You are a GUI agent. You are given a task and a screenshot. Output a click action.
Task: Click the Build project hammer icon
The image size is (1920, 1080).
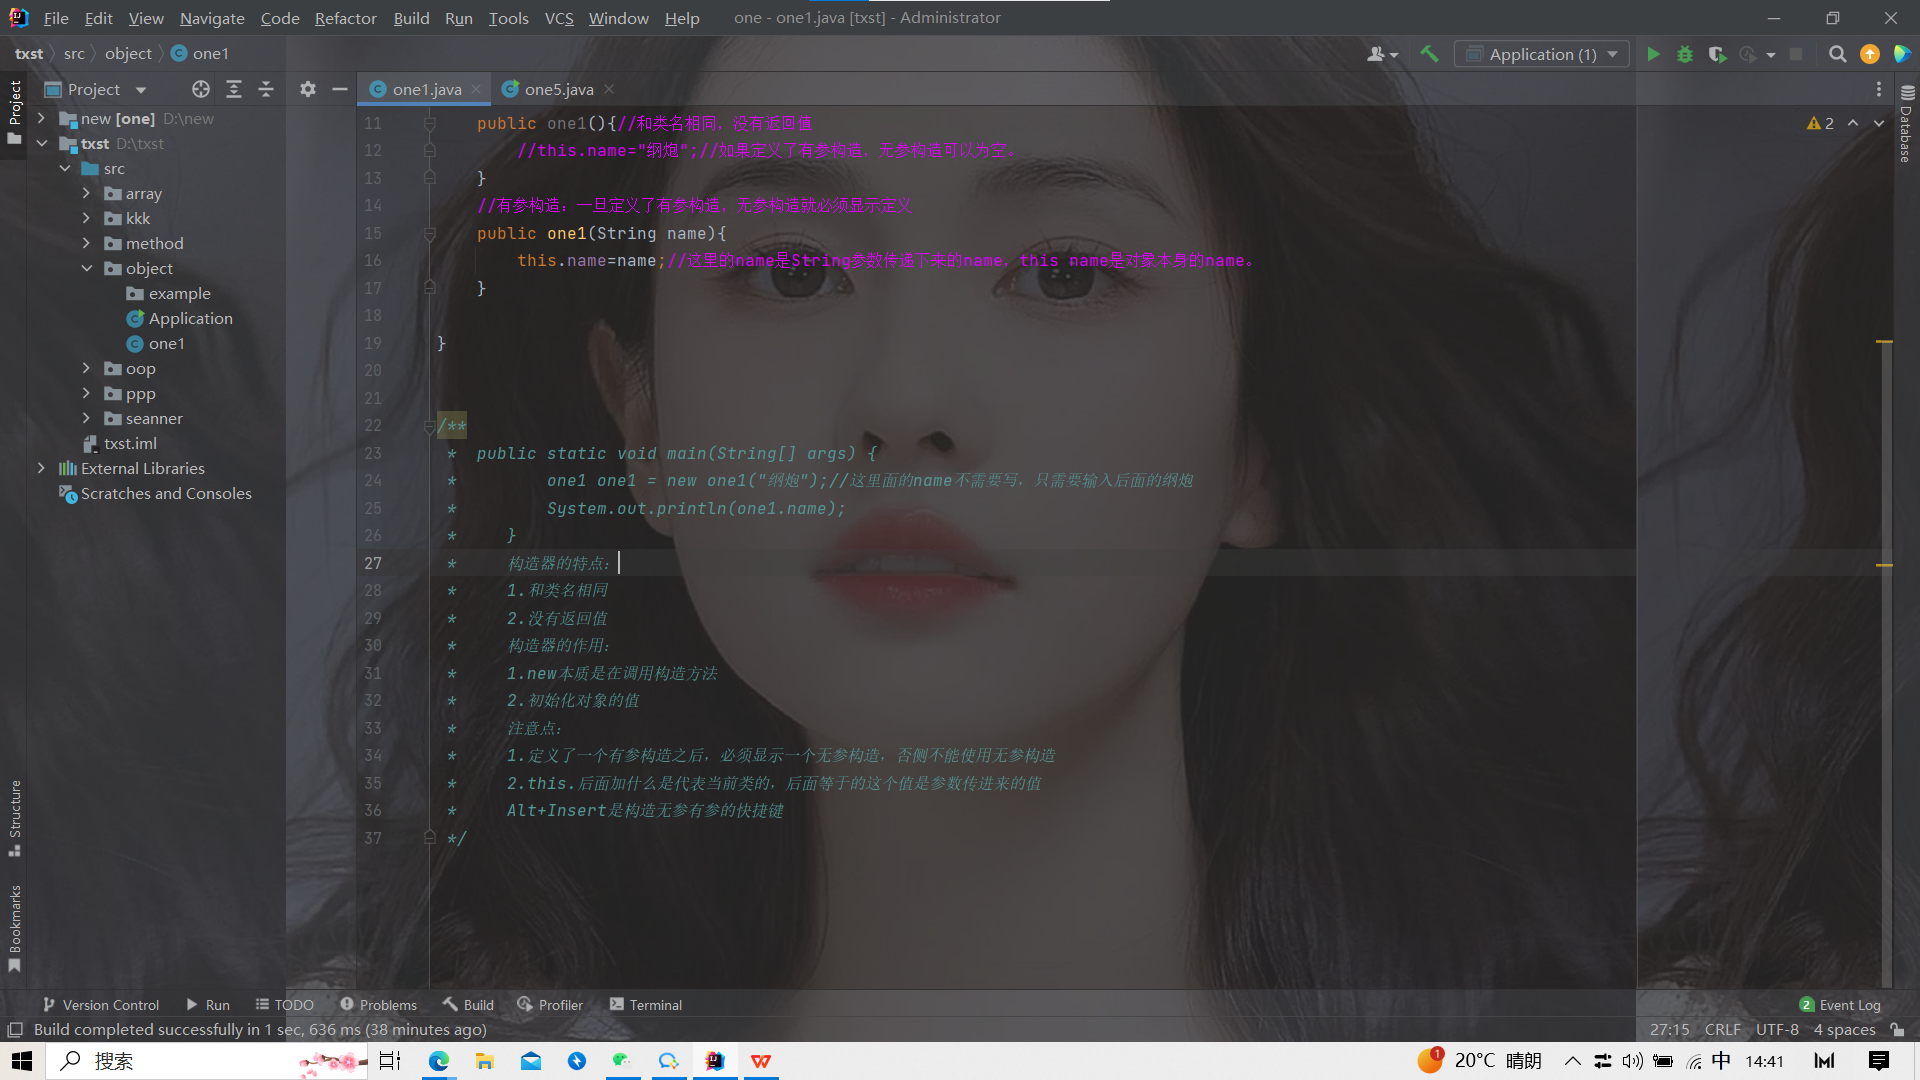pyautogui.click(x=1429, y=54)
